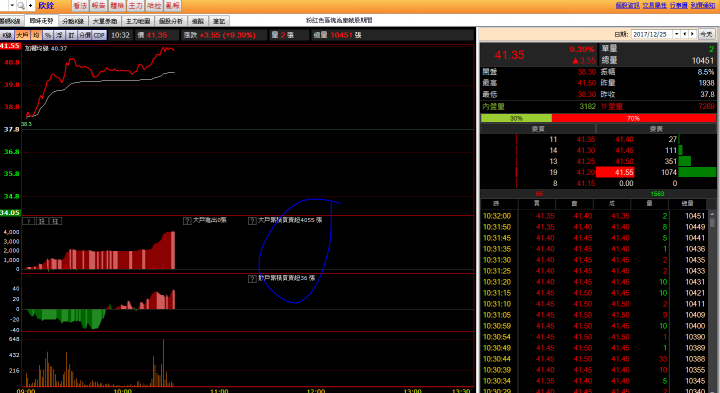The width and height of the screenshot is (720, 393).
Task: Open the 亂報 button in top bar
Action: pyautogui.click(x=173, y=6)
